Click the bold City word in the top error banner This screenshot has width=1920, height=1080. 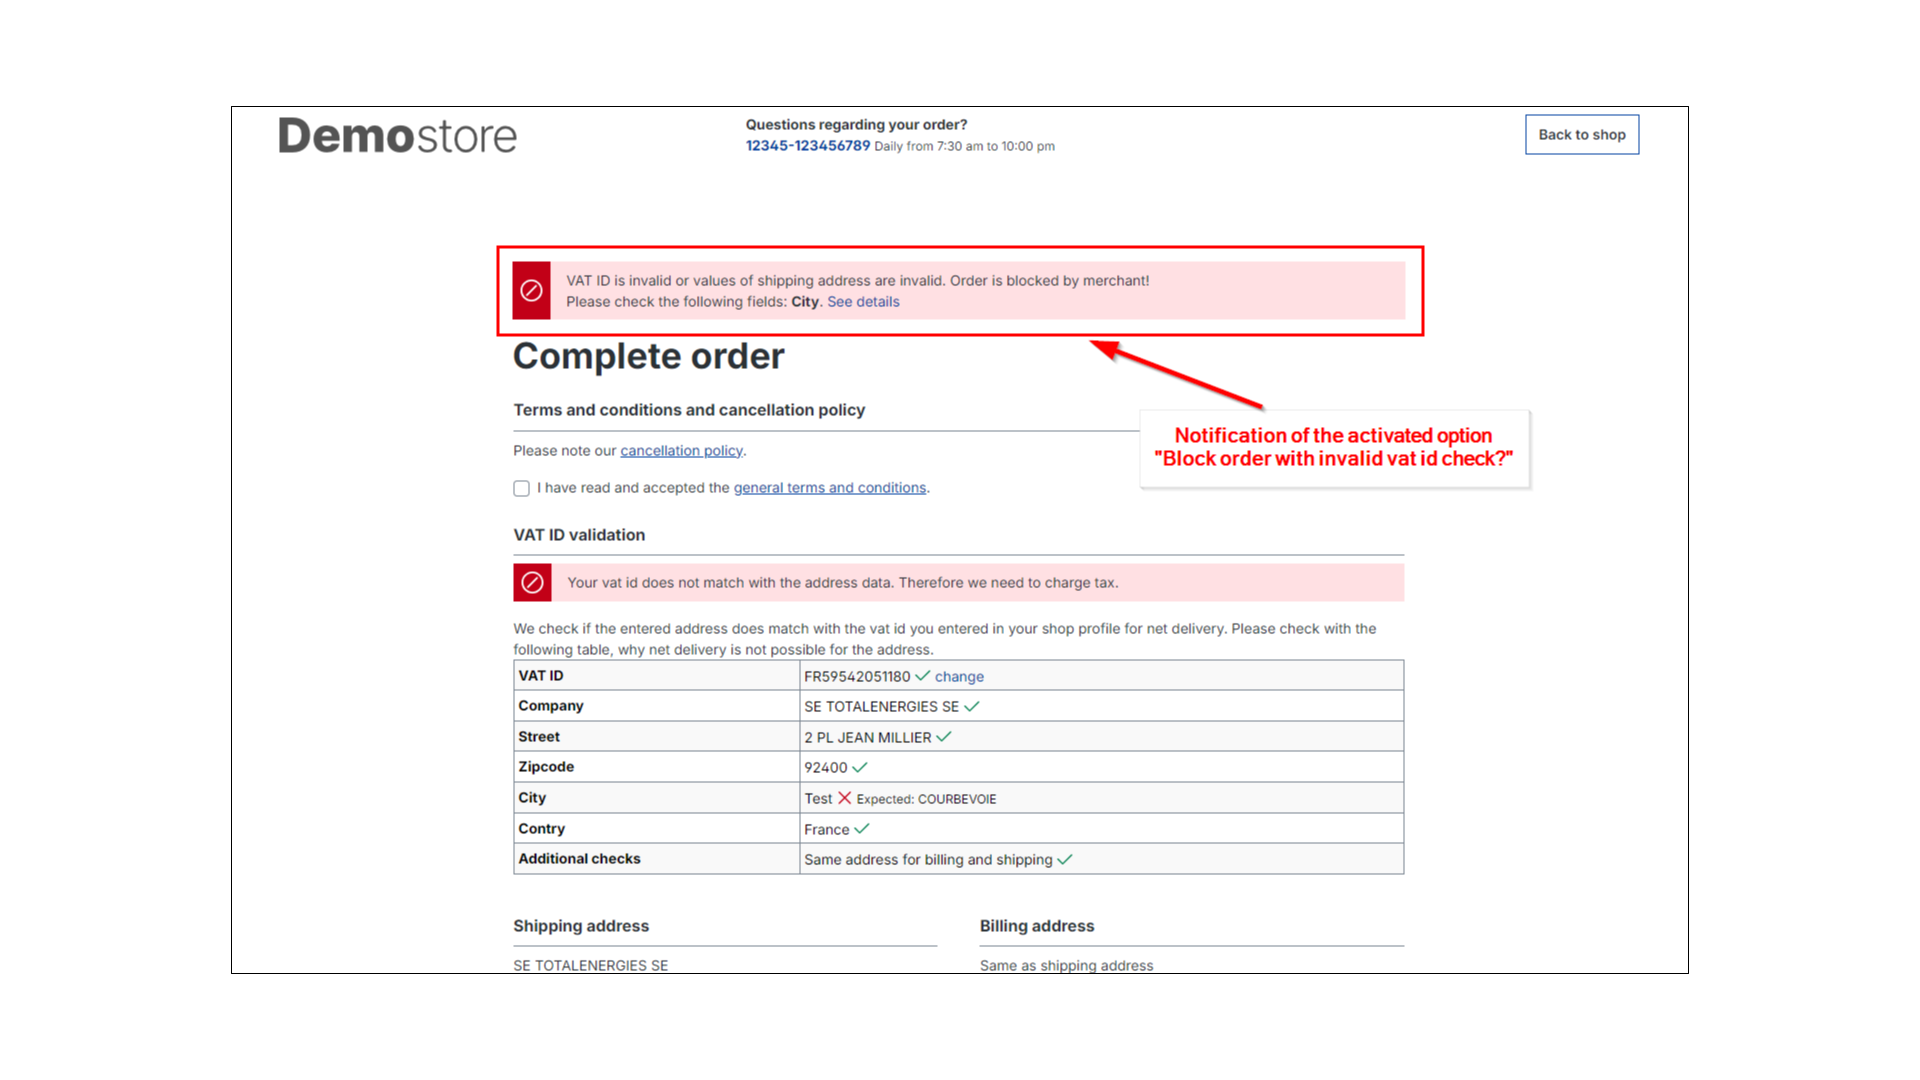tap(805, 302)
